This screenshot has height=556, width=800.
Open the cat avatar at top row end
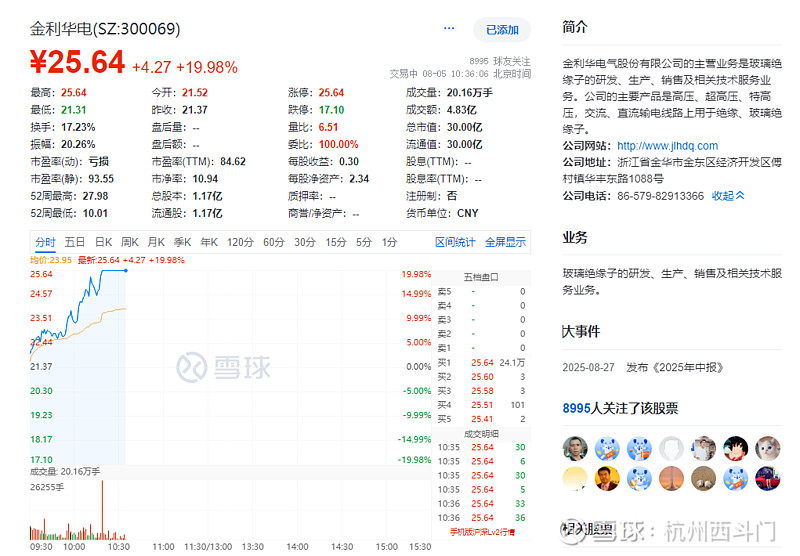[x=768, y=449]
